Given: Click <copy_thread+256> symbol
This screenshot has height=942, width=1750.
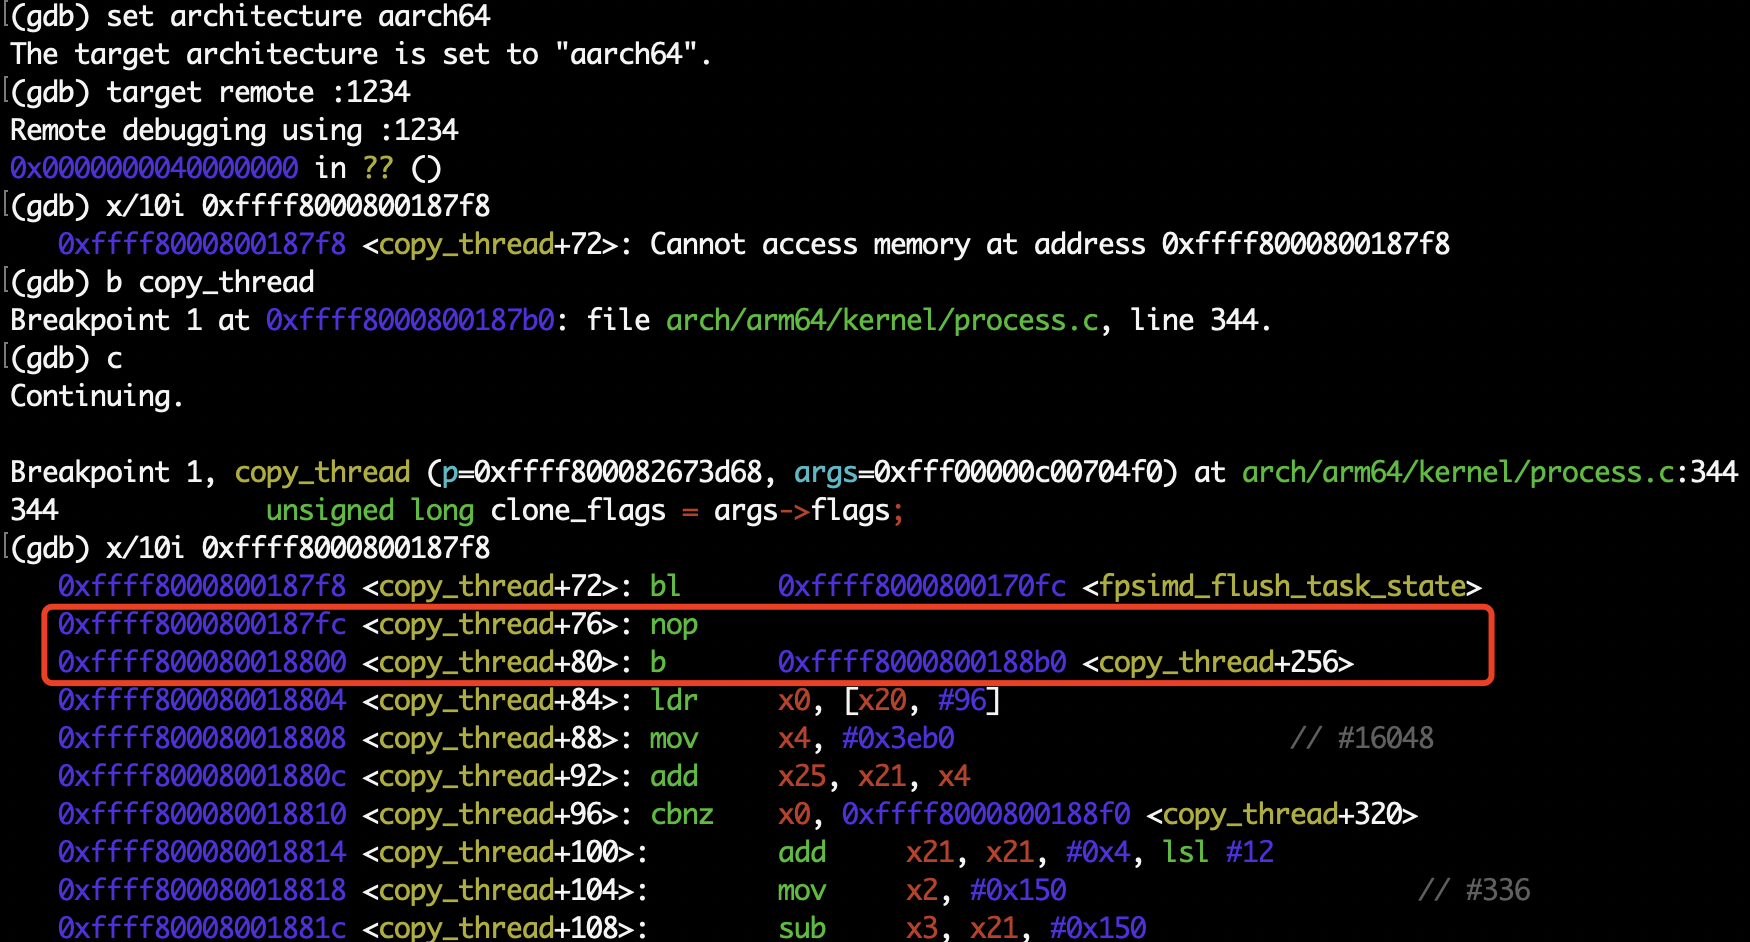Looking at the screenshot, I should (x=1218, y=662).
